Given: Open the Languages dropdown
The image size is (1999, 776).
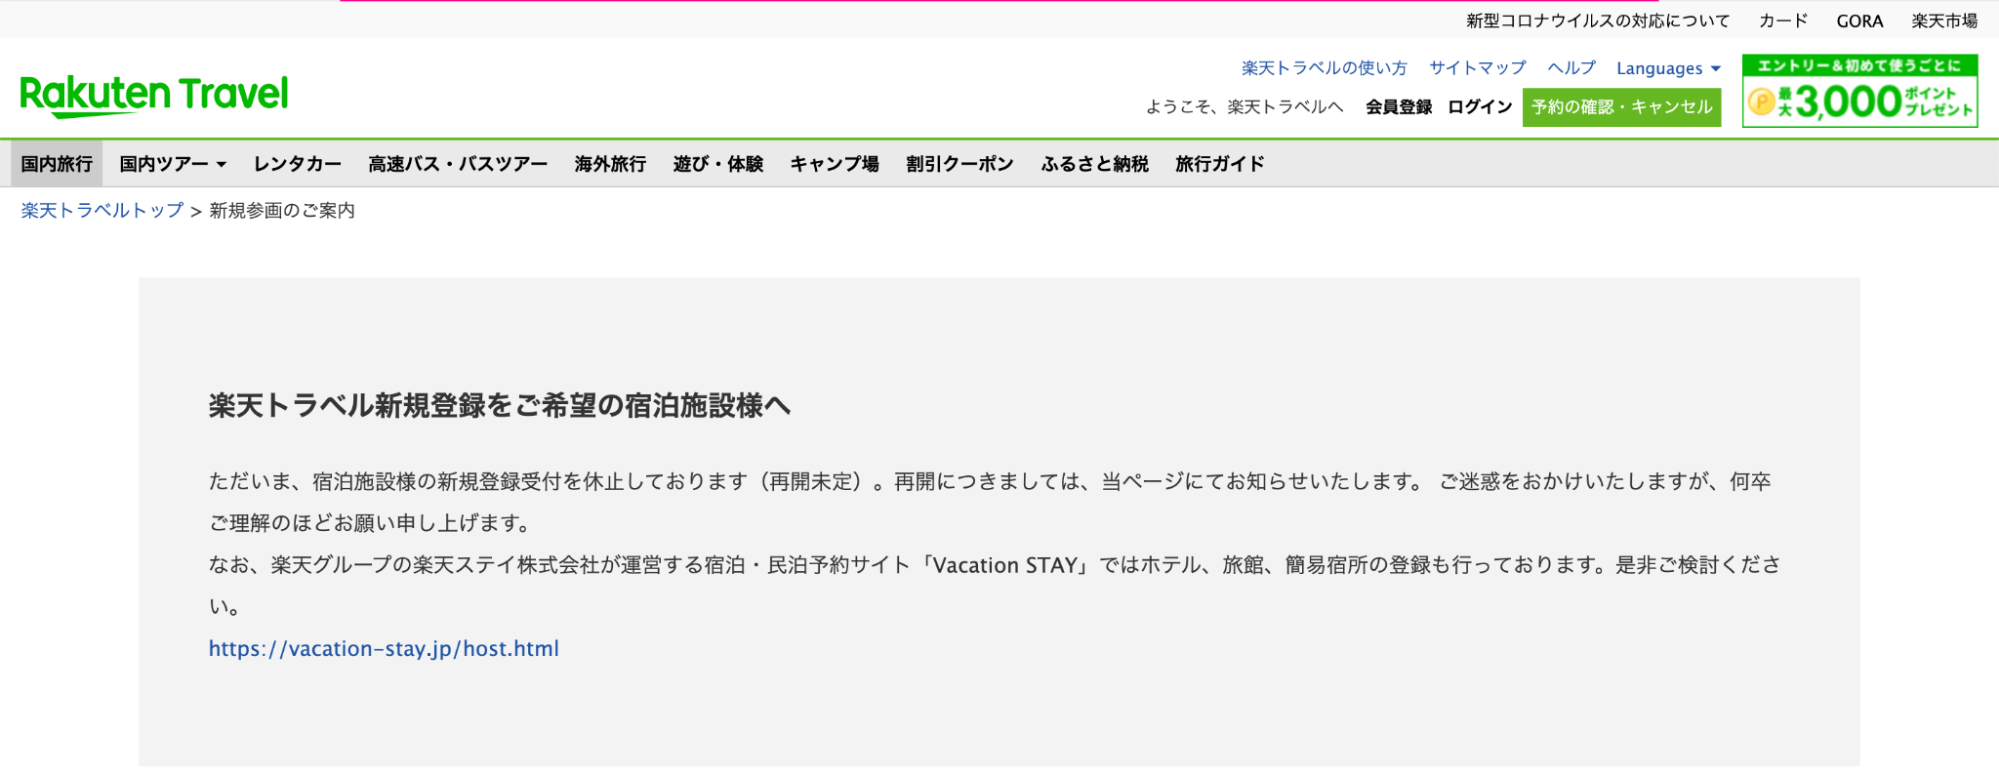Looking at the screenshot, I should [1667, 68].
